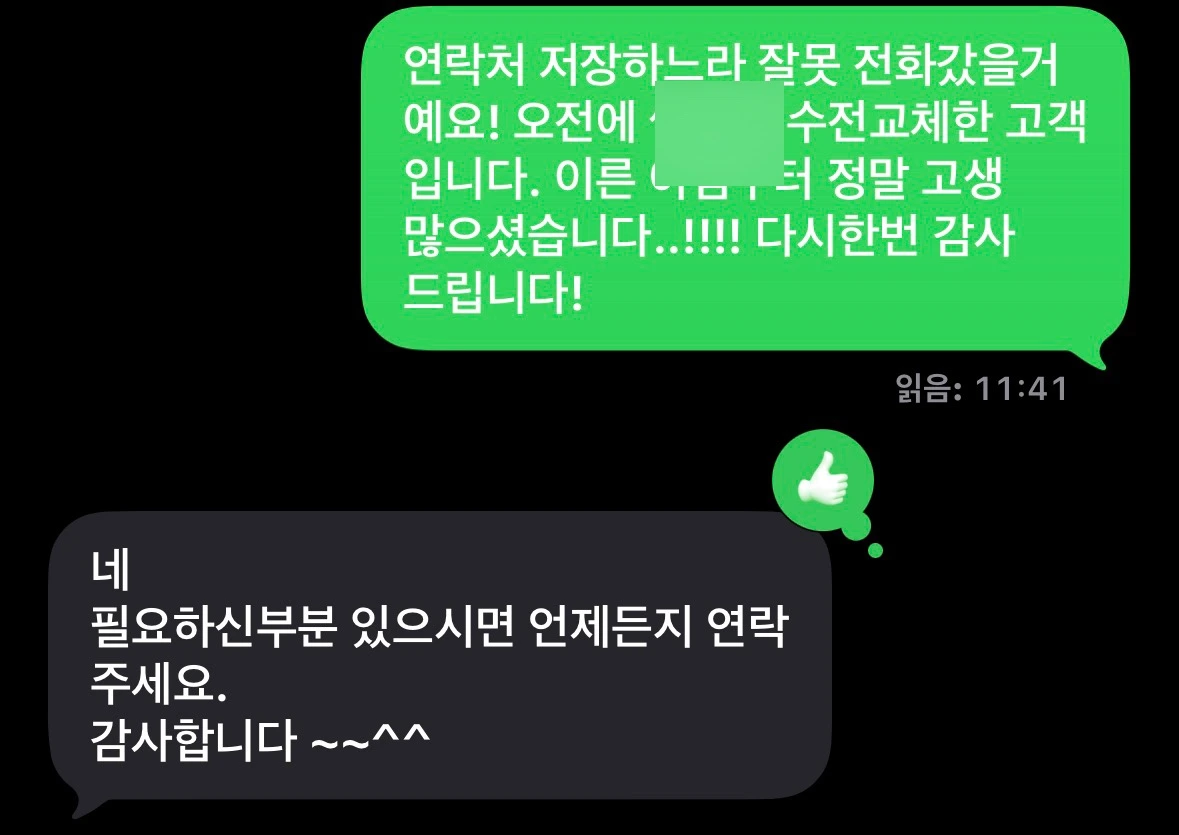Click the '많으셨습니다..!!!! 다시한번 감사' line

pos(709,236)
